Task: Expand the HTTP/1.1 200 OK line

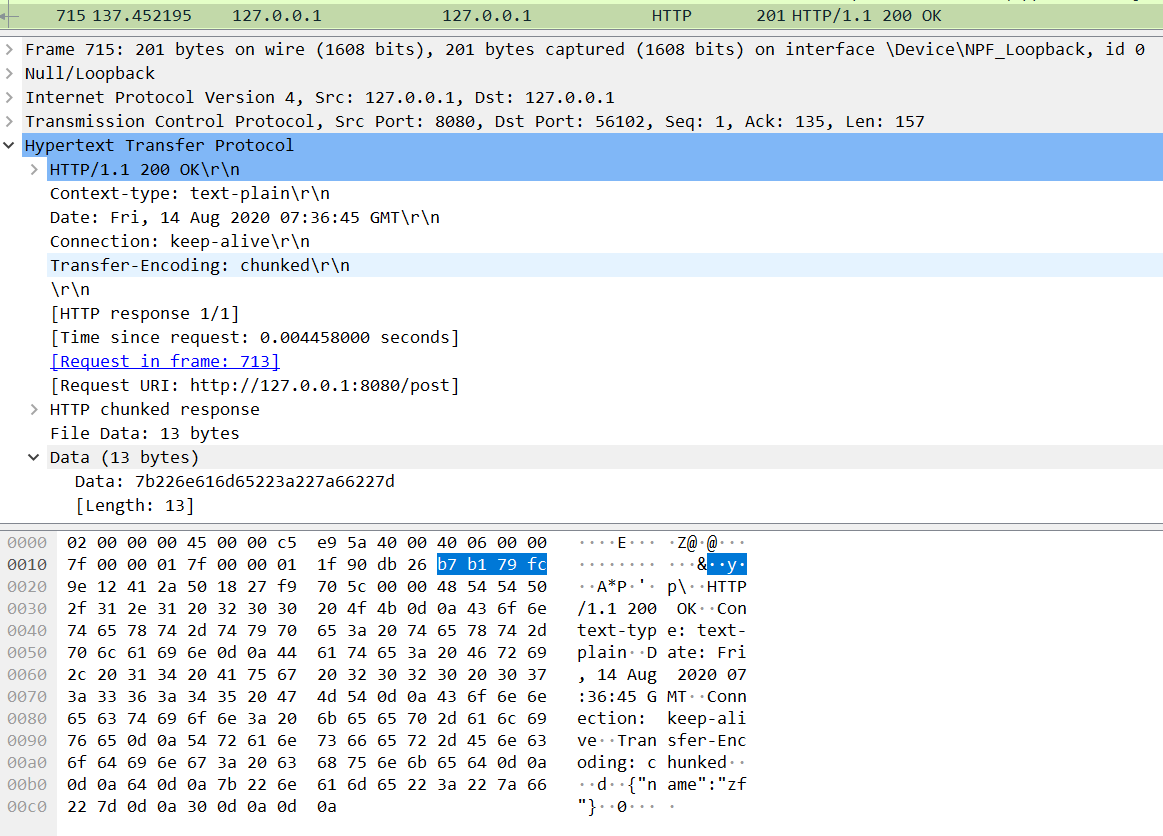Action: 34,169
